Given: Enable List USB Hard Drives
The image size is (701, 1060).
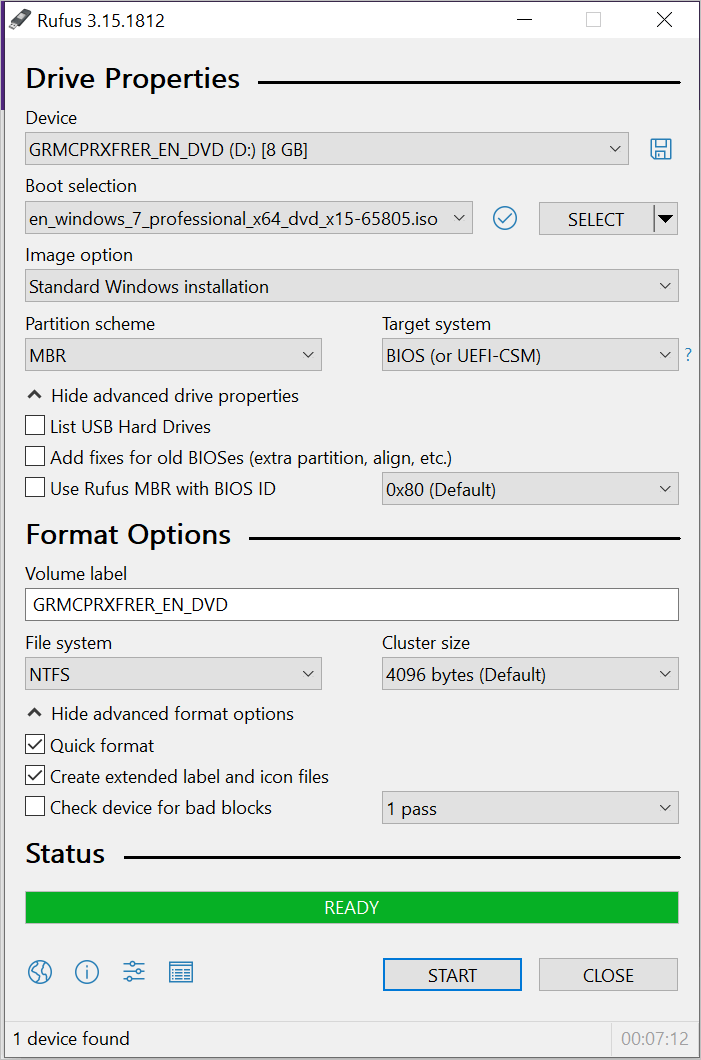Looking at the screenshot, I should pos(35,426).
